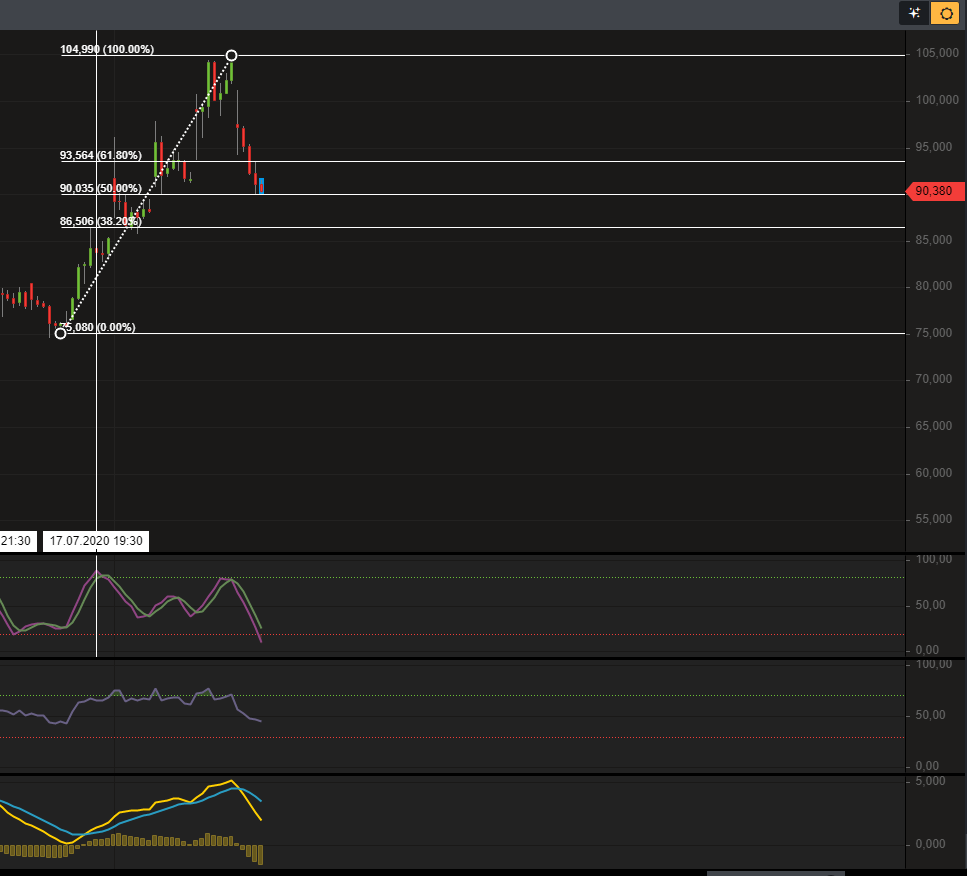The height and width of the screenshot is (876, 967).
Task: Click the 90,035 (50.00%) Fibonacci label
Action: click(x=101, y=188)
